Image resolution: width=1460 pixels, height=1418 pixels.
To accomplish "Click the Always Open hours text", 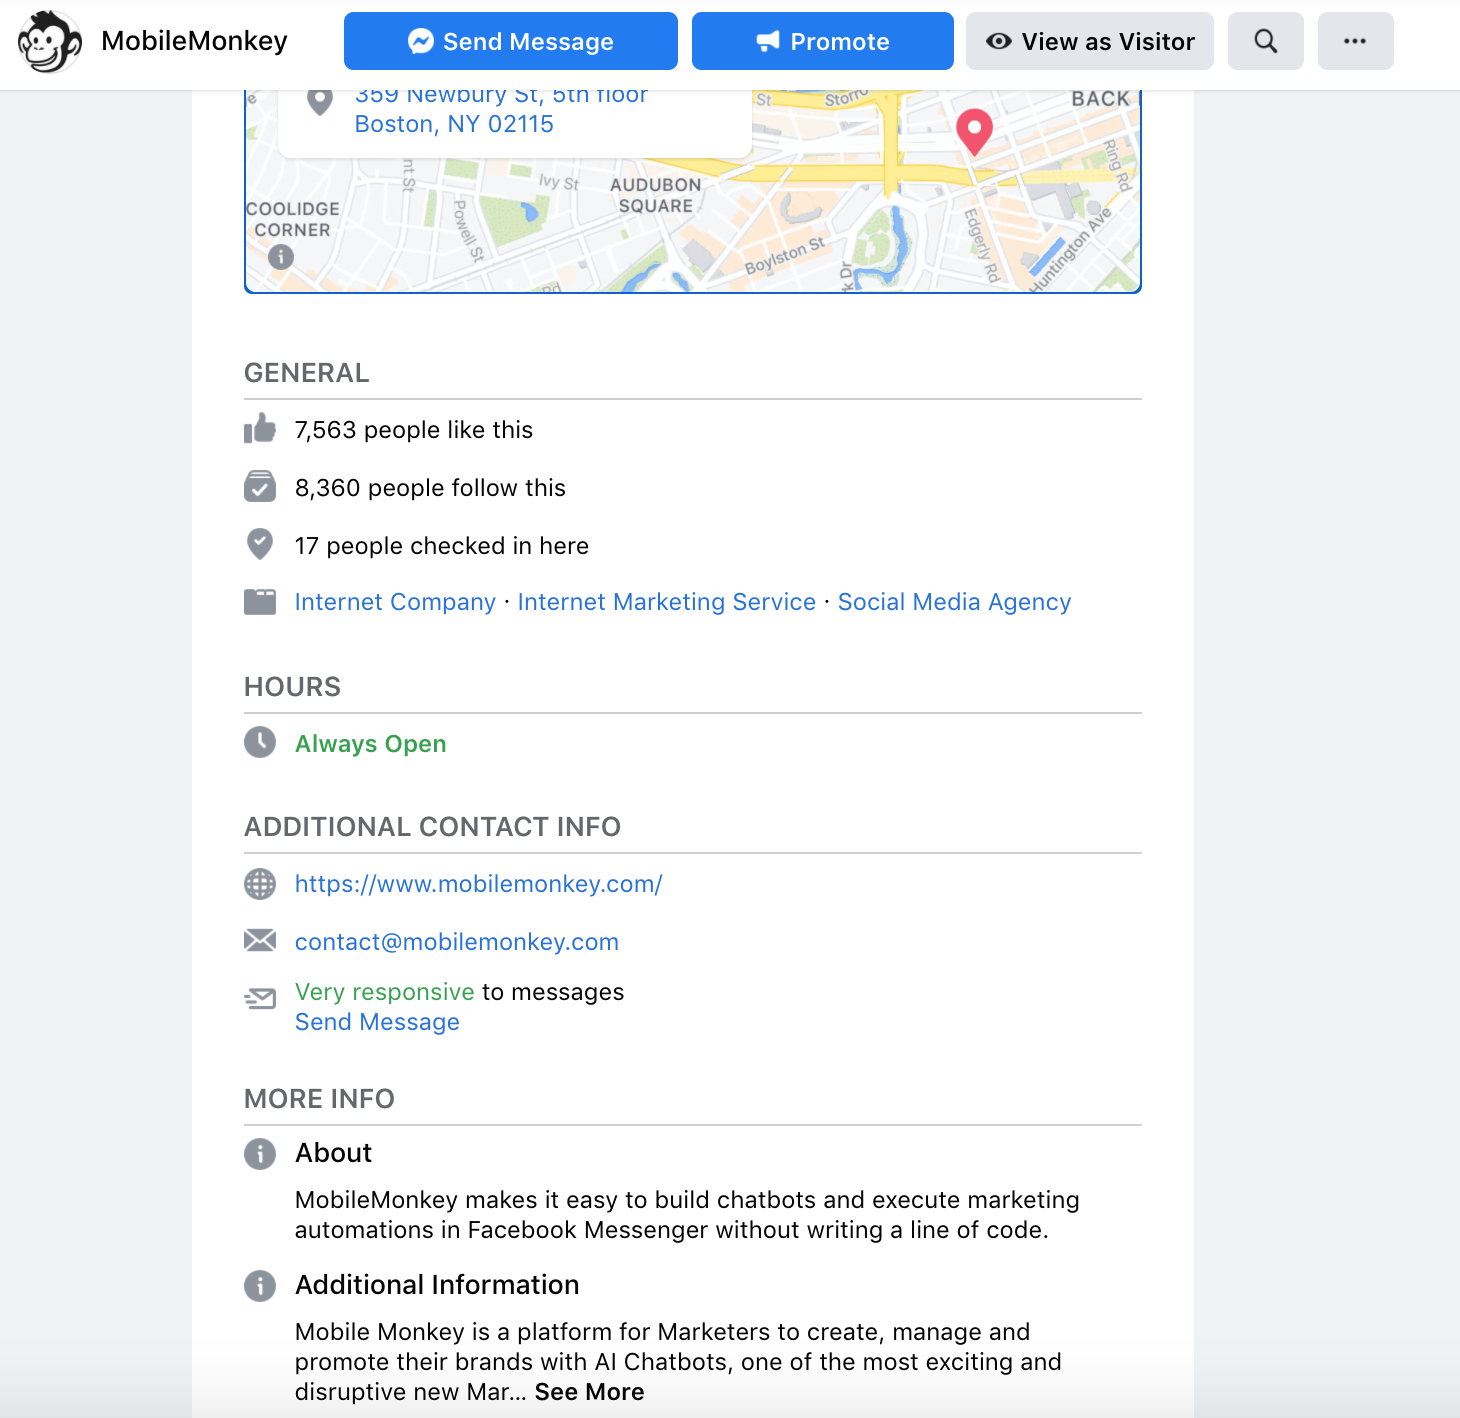I will (370, 744).
